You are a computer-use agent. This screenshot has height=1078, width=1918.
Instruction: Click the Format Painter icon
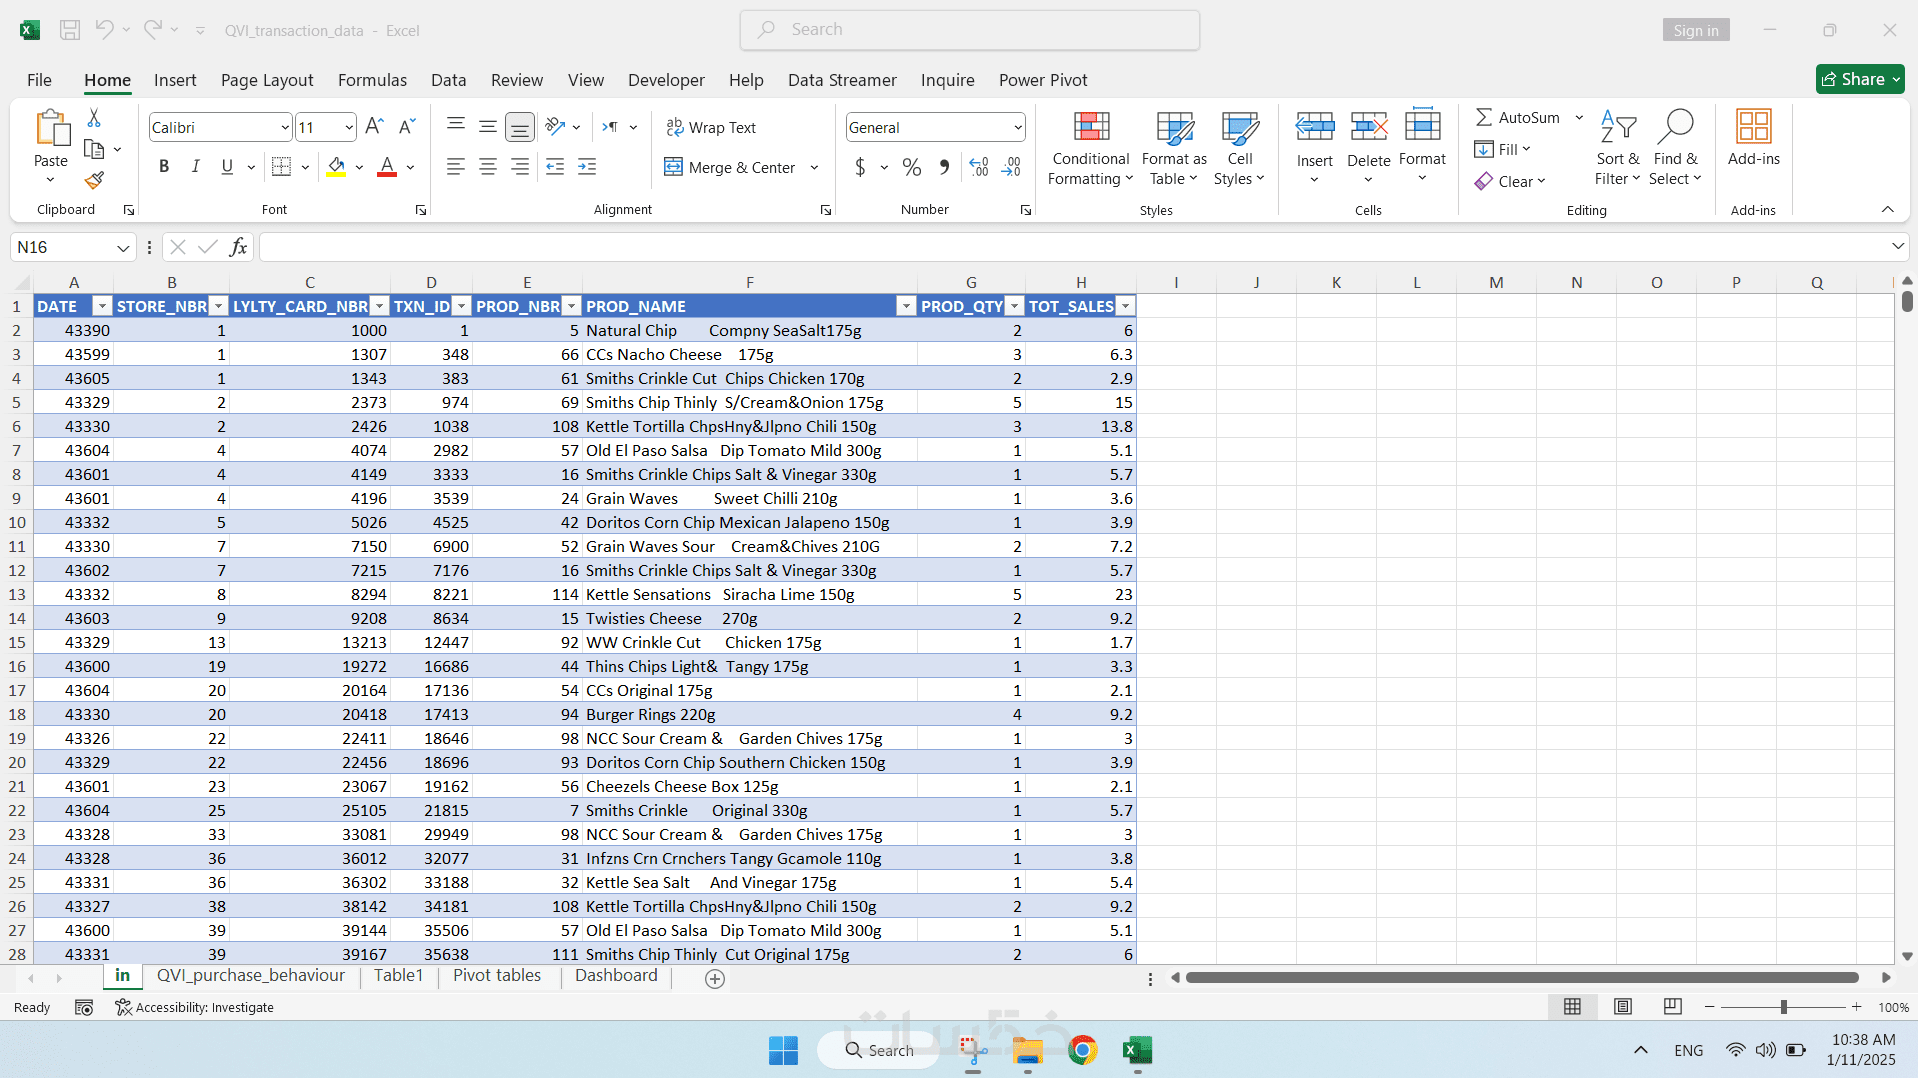tap(94, 180)
